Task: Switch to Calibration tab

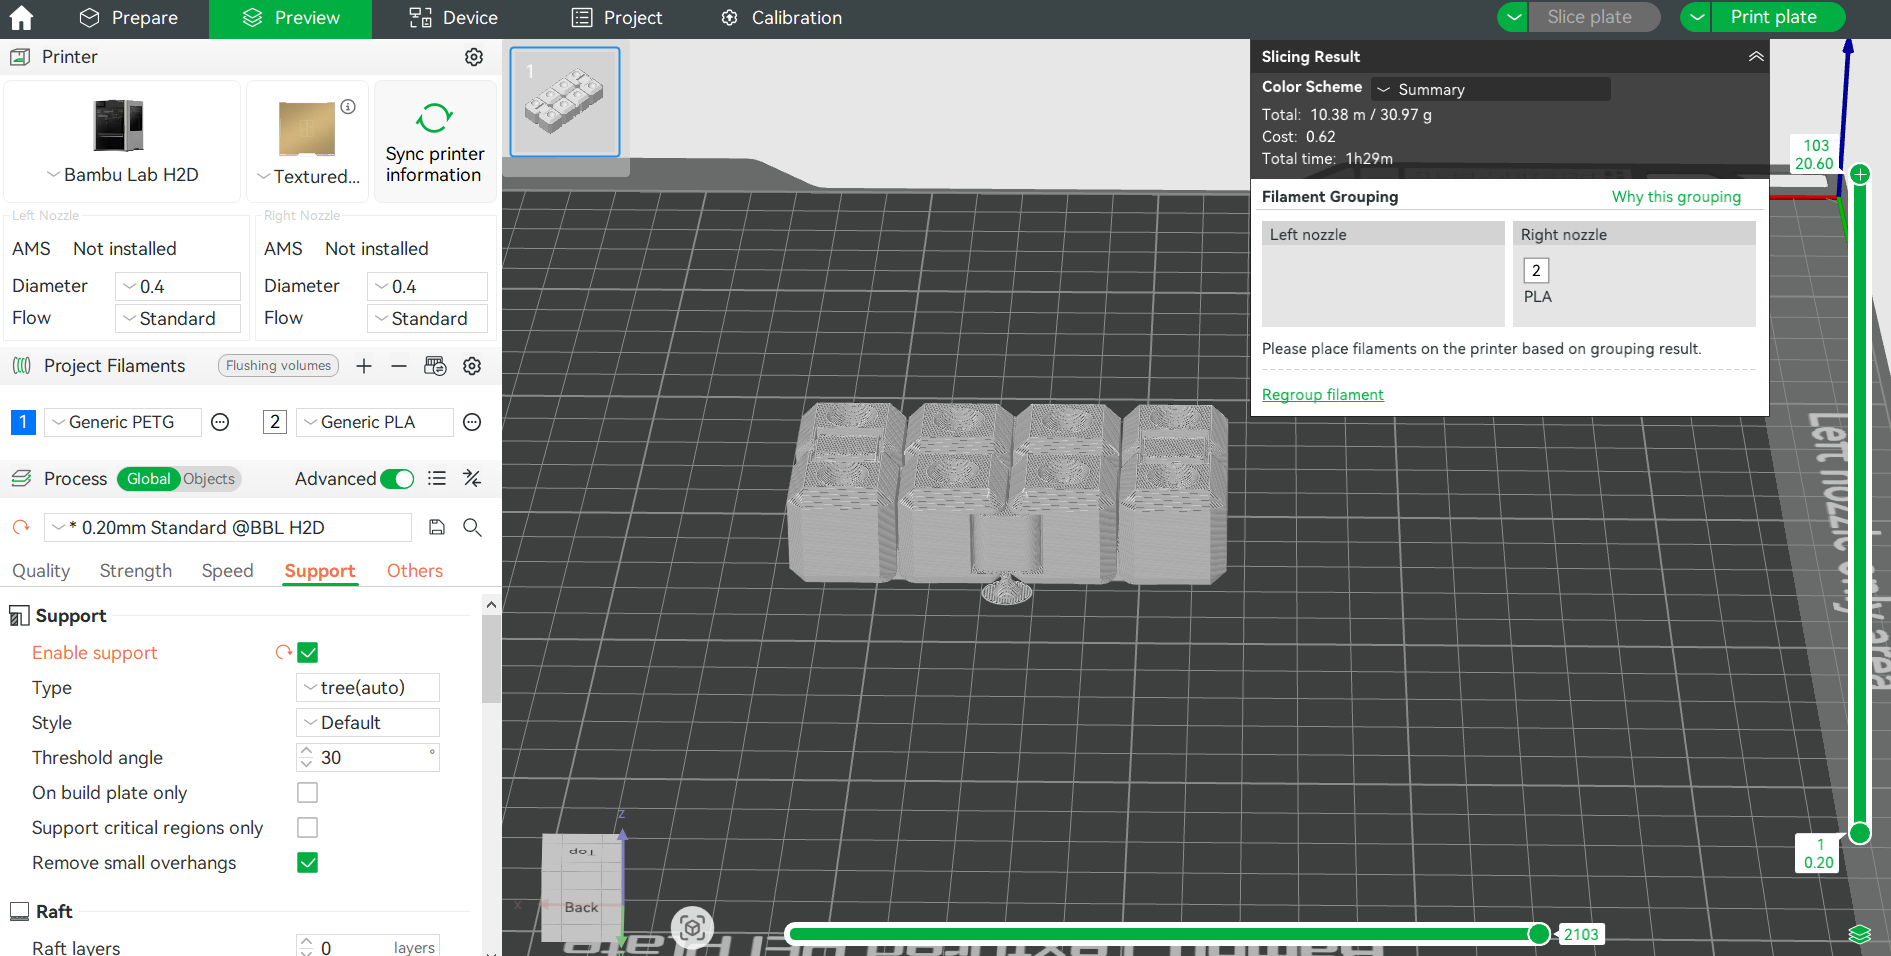Action: point(781,18)
